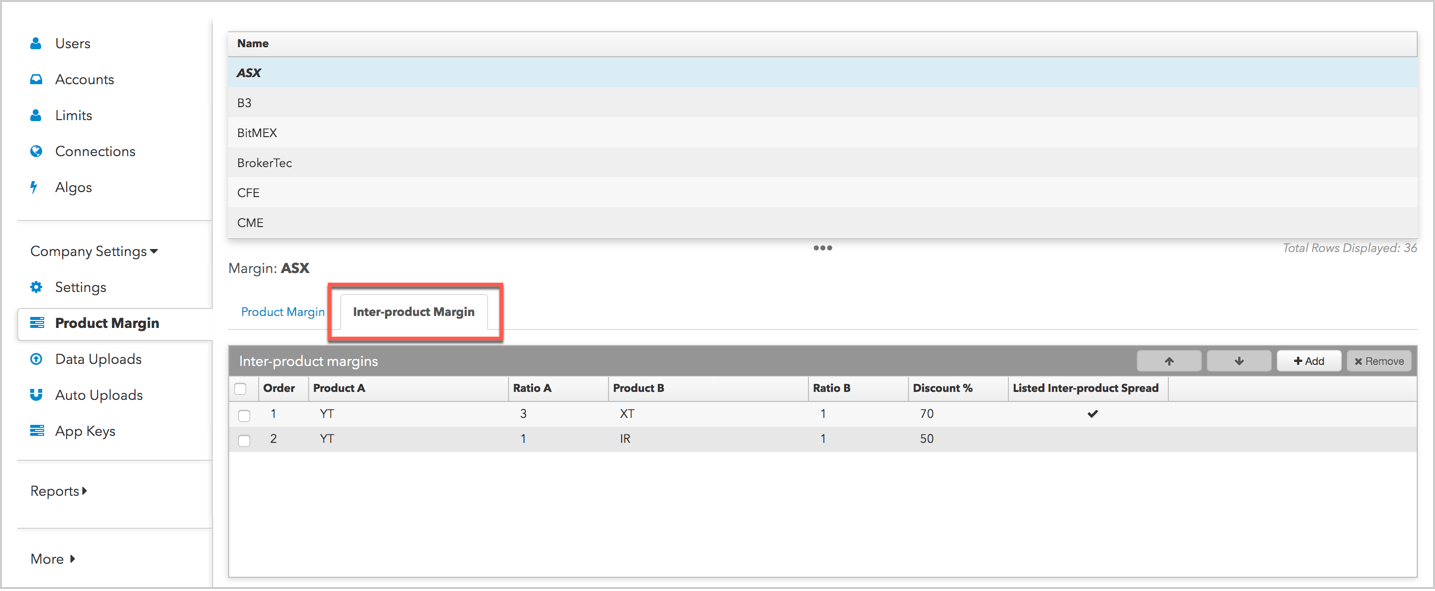Click the App Keys icon

(37, 432)
